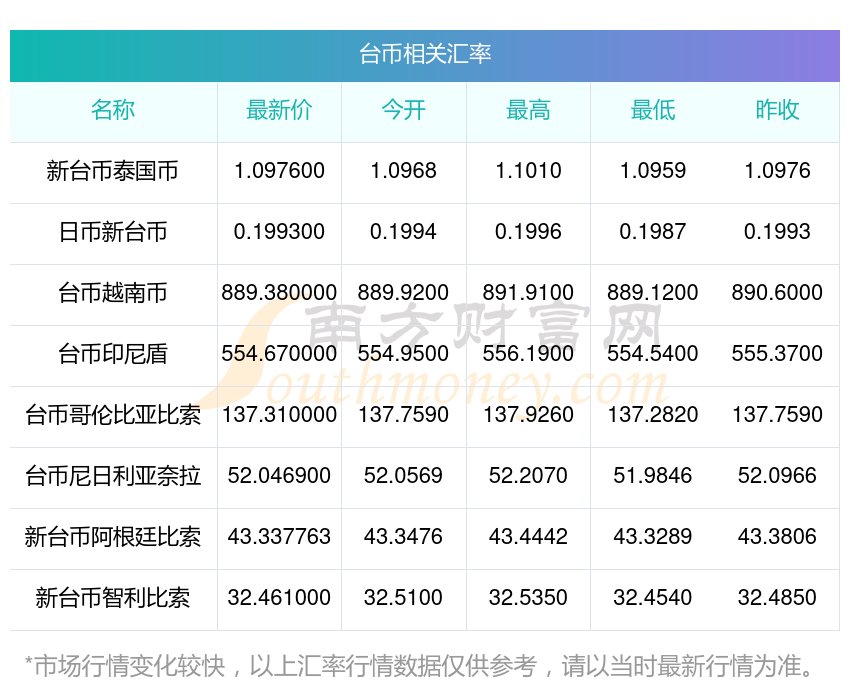Click previous close 43.3806
Viewport: 850px width, 698px height.
777,537
